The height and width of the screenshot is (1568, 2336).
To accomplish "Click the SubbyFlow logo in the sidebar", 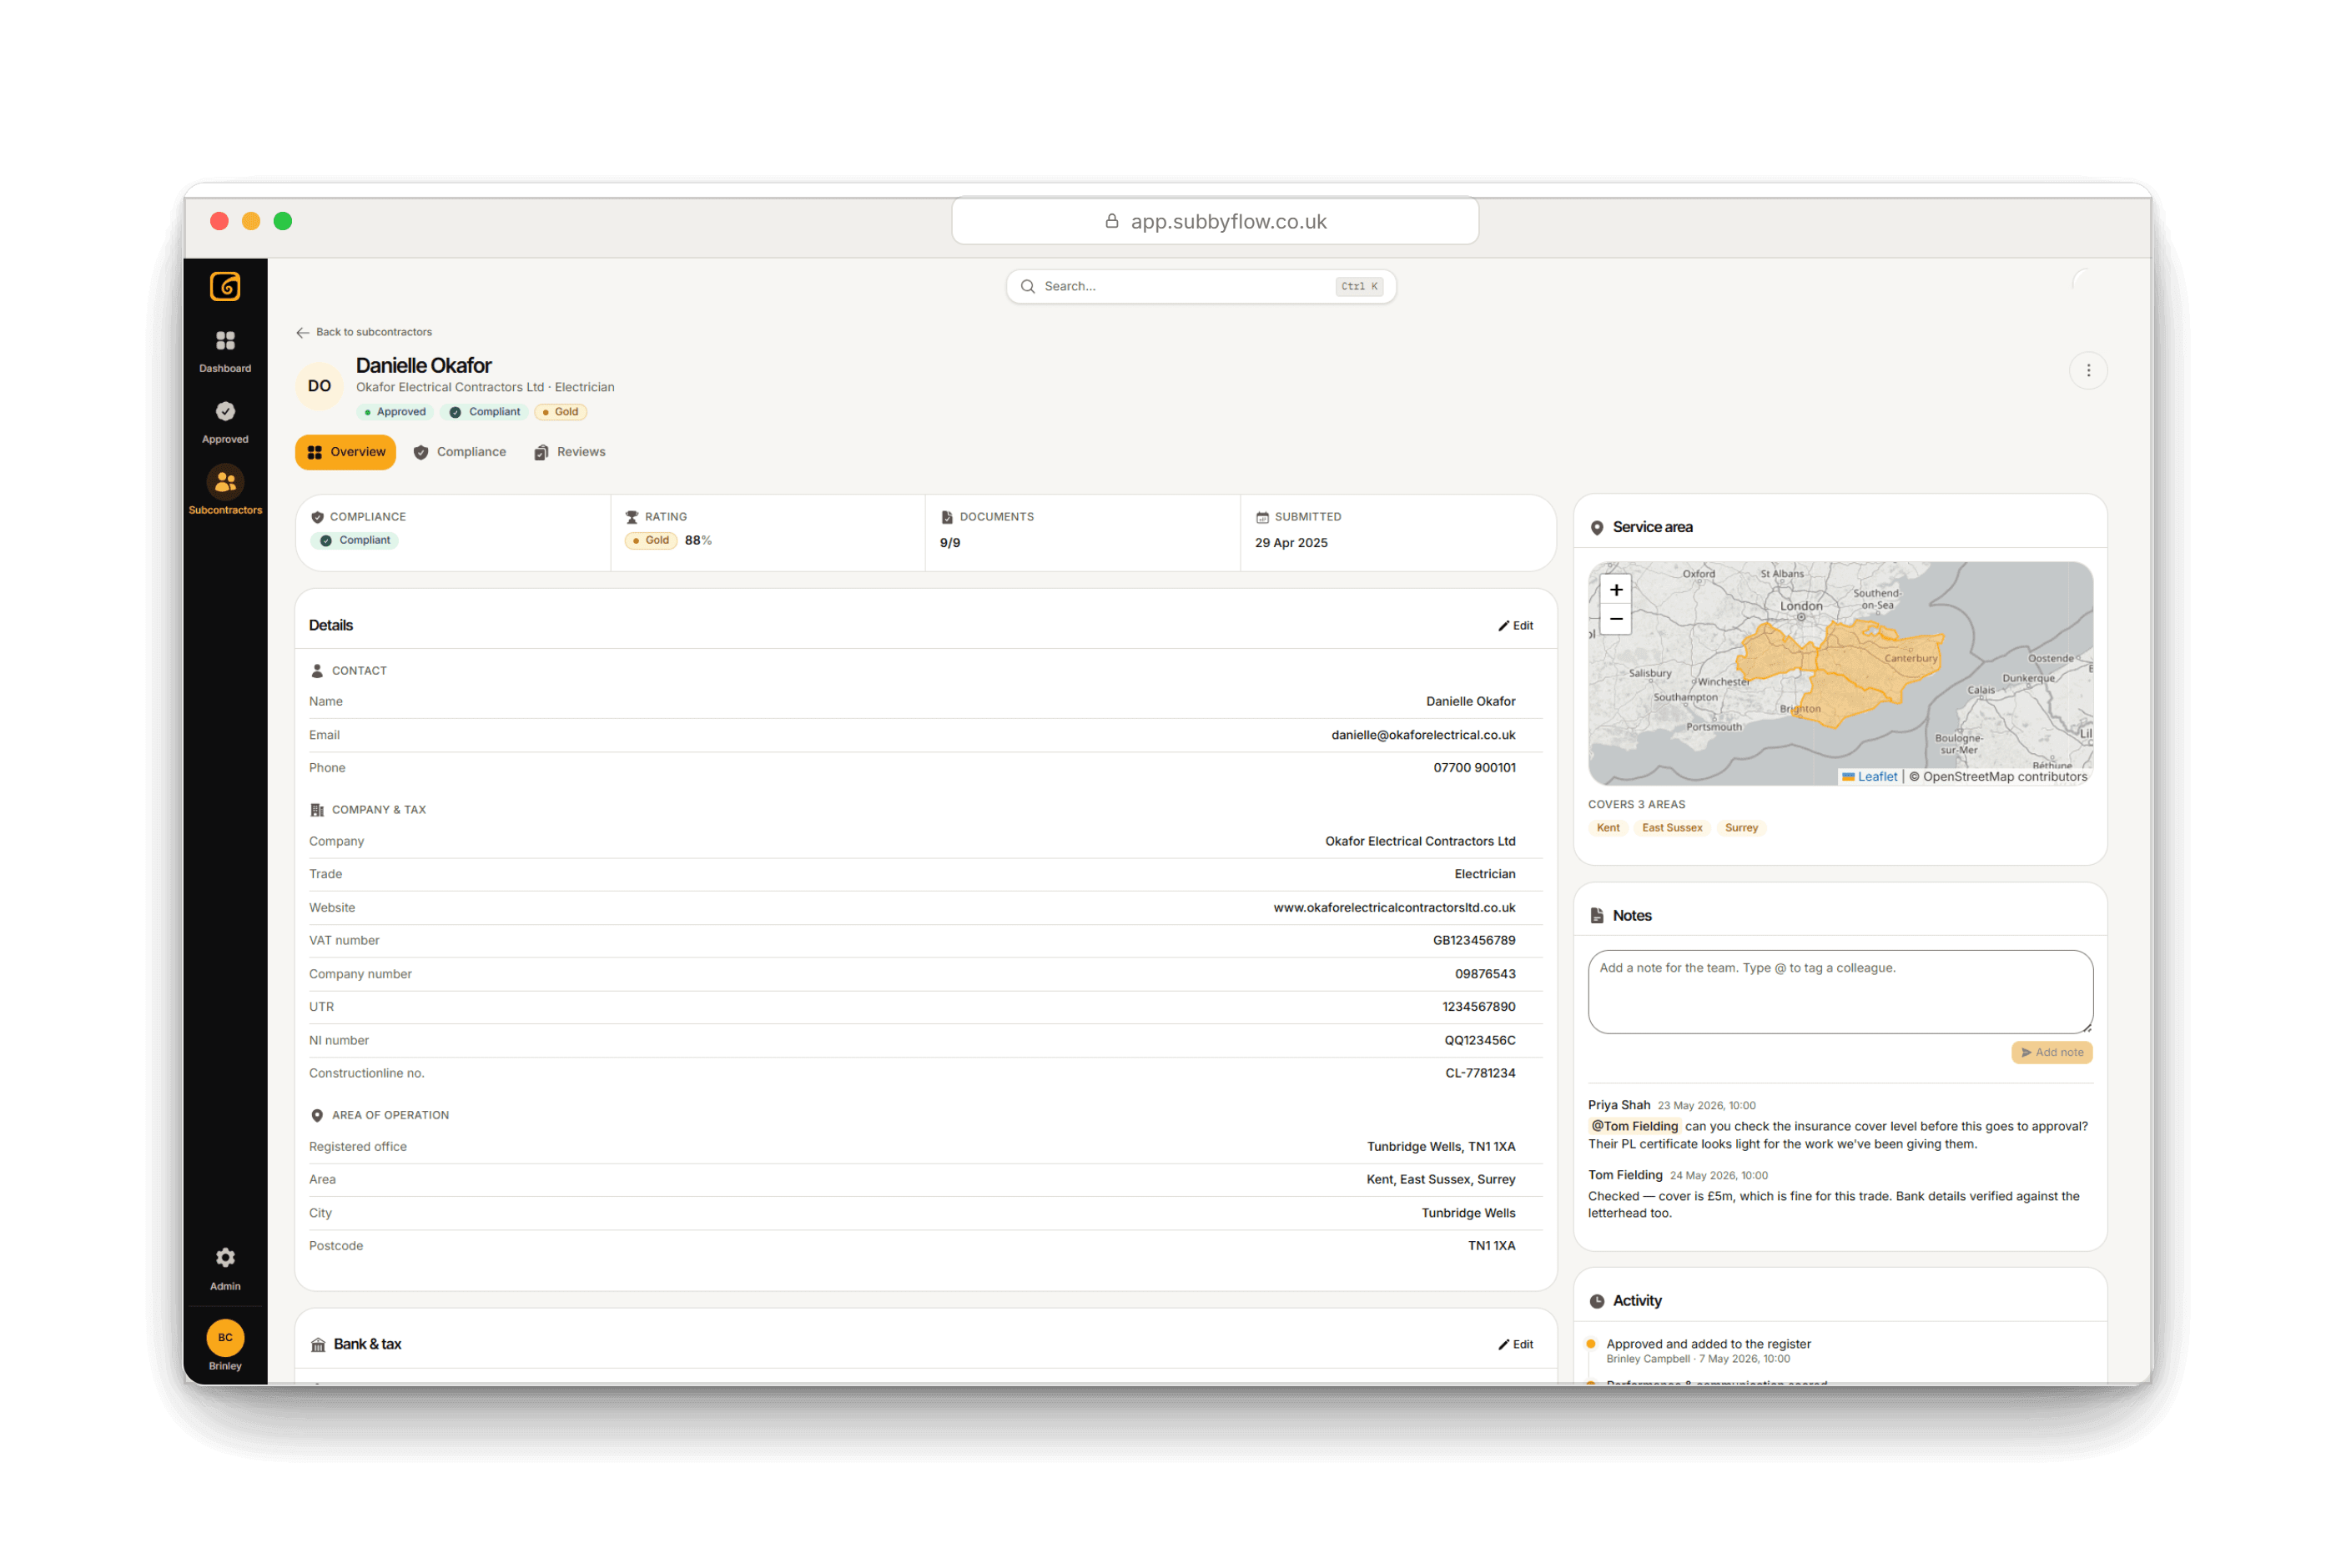I will pyautogui.click(x=225, y=287).
